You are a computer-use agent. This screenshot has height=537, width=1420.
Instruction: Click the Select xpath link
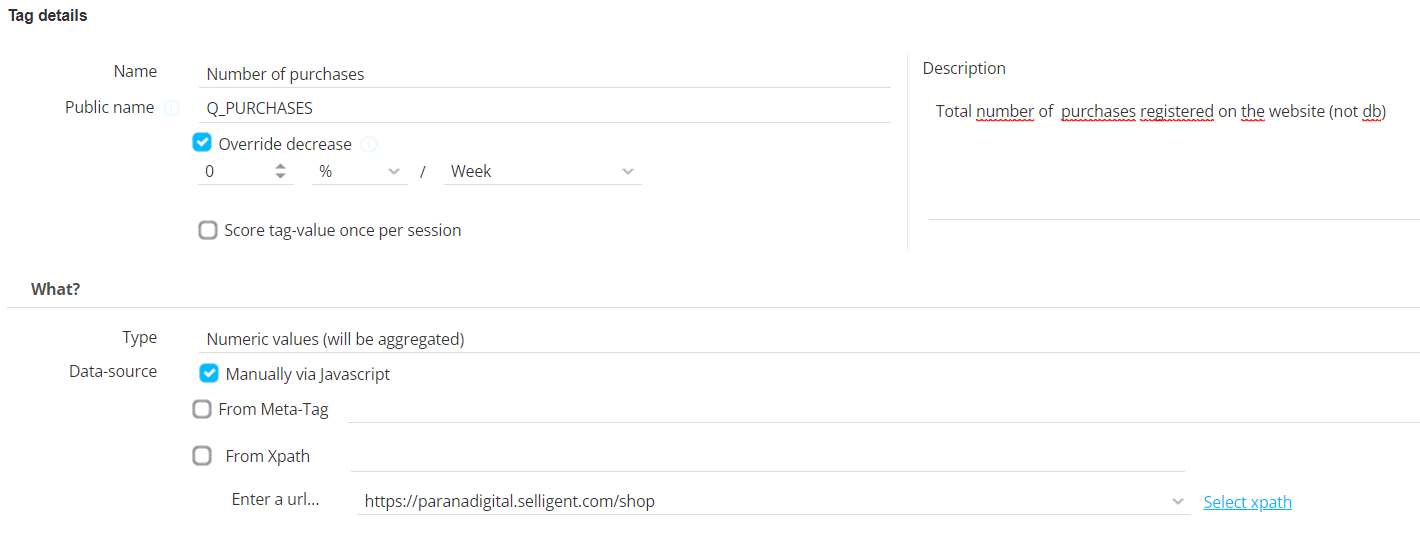1247,502
